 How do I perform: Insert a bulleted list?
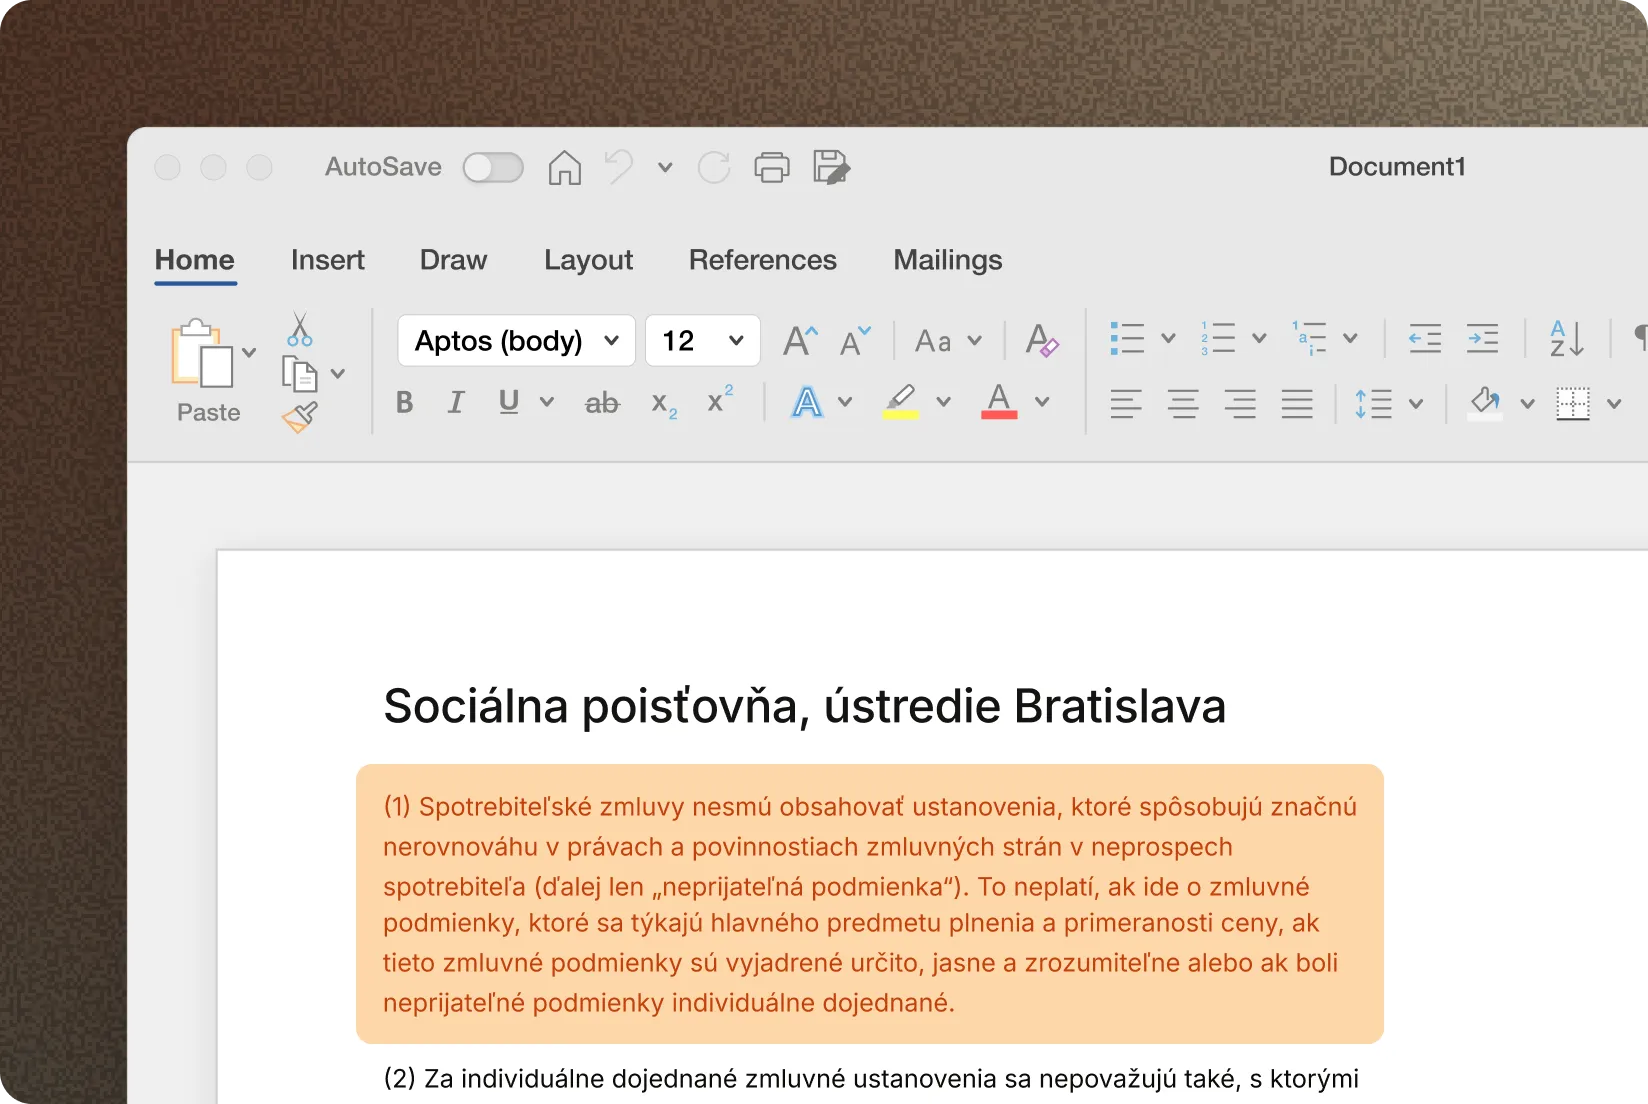pos(1127,338)
